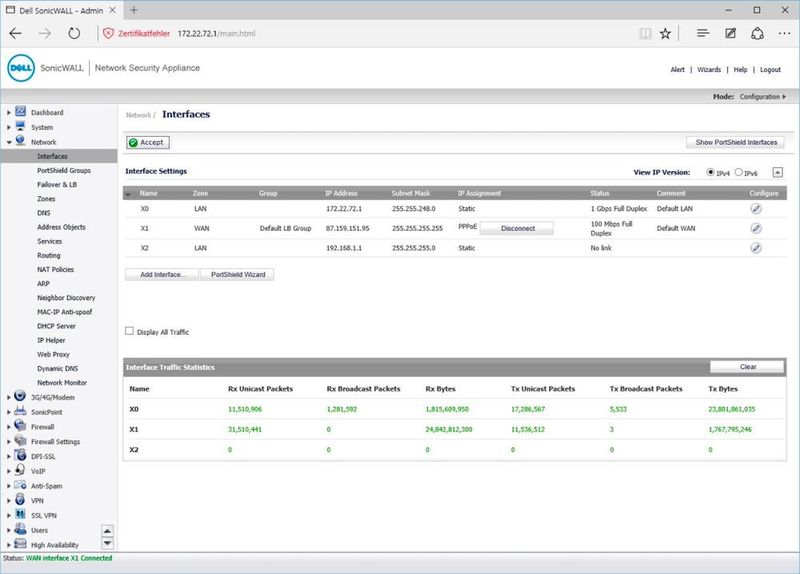Launch the PortShield Wizard
The image size is (800, 574).
coord(237,274)
